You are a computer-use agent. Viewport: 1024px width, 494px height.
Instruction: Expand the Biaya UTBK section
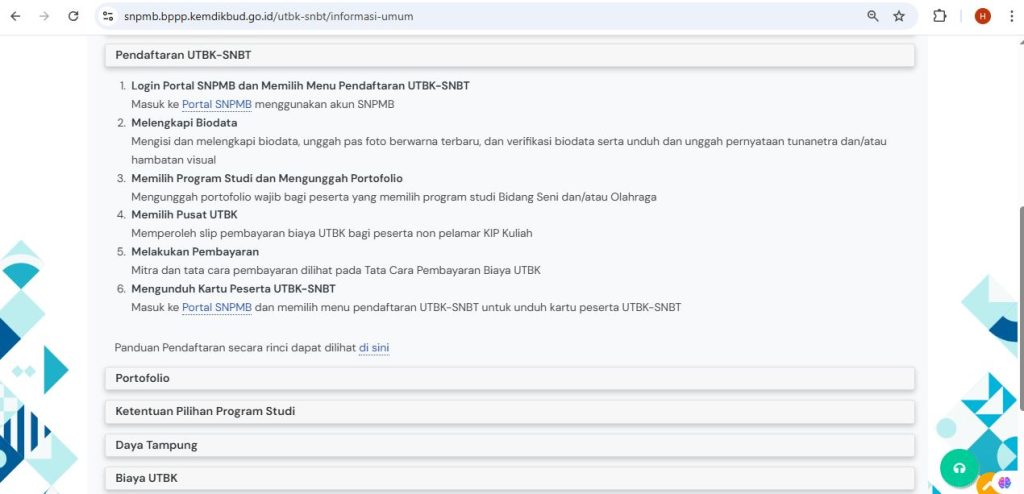pyautogui.click(x=509, y=478)
